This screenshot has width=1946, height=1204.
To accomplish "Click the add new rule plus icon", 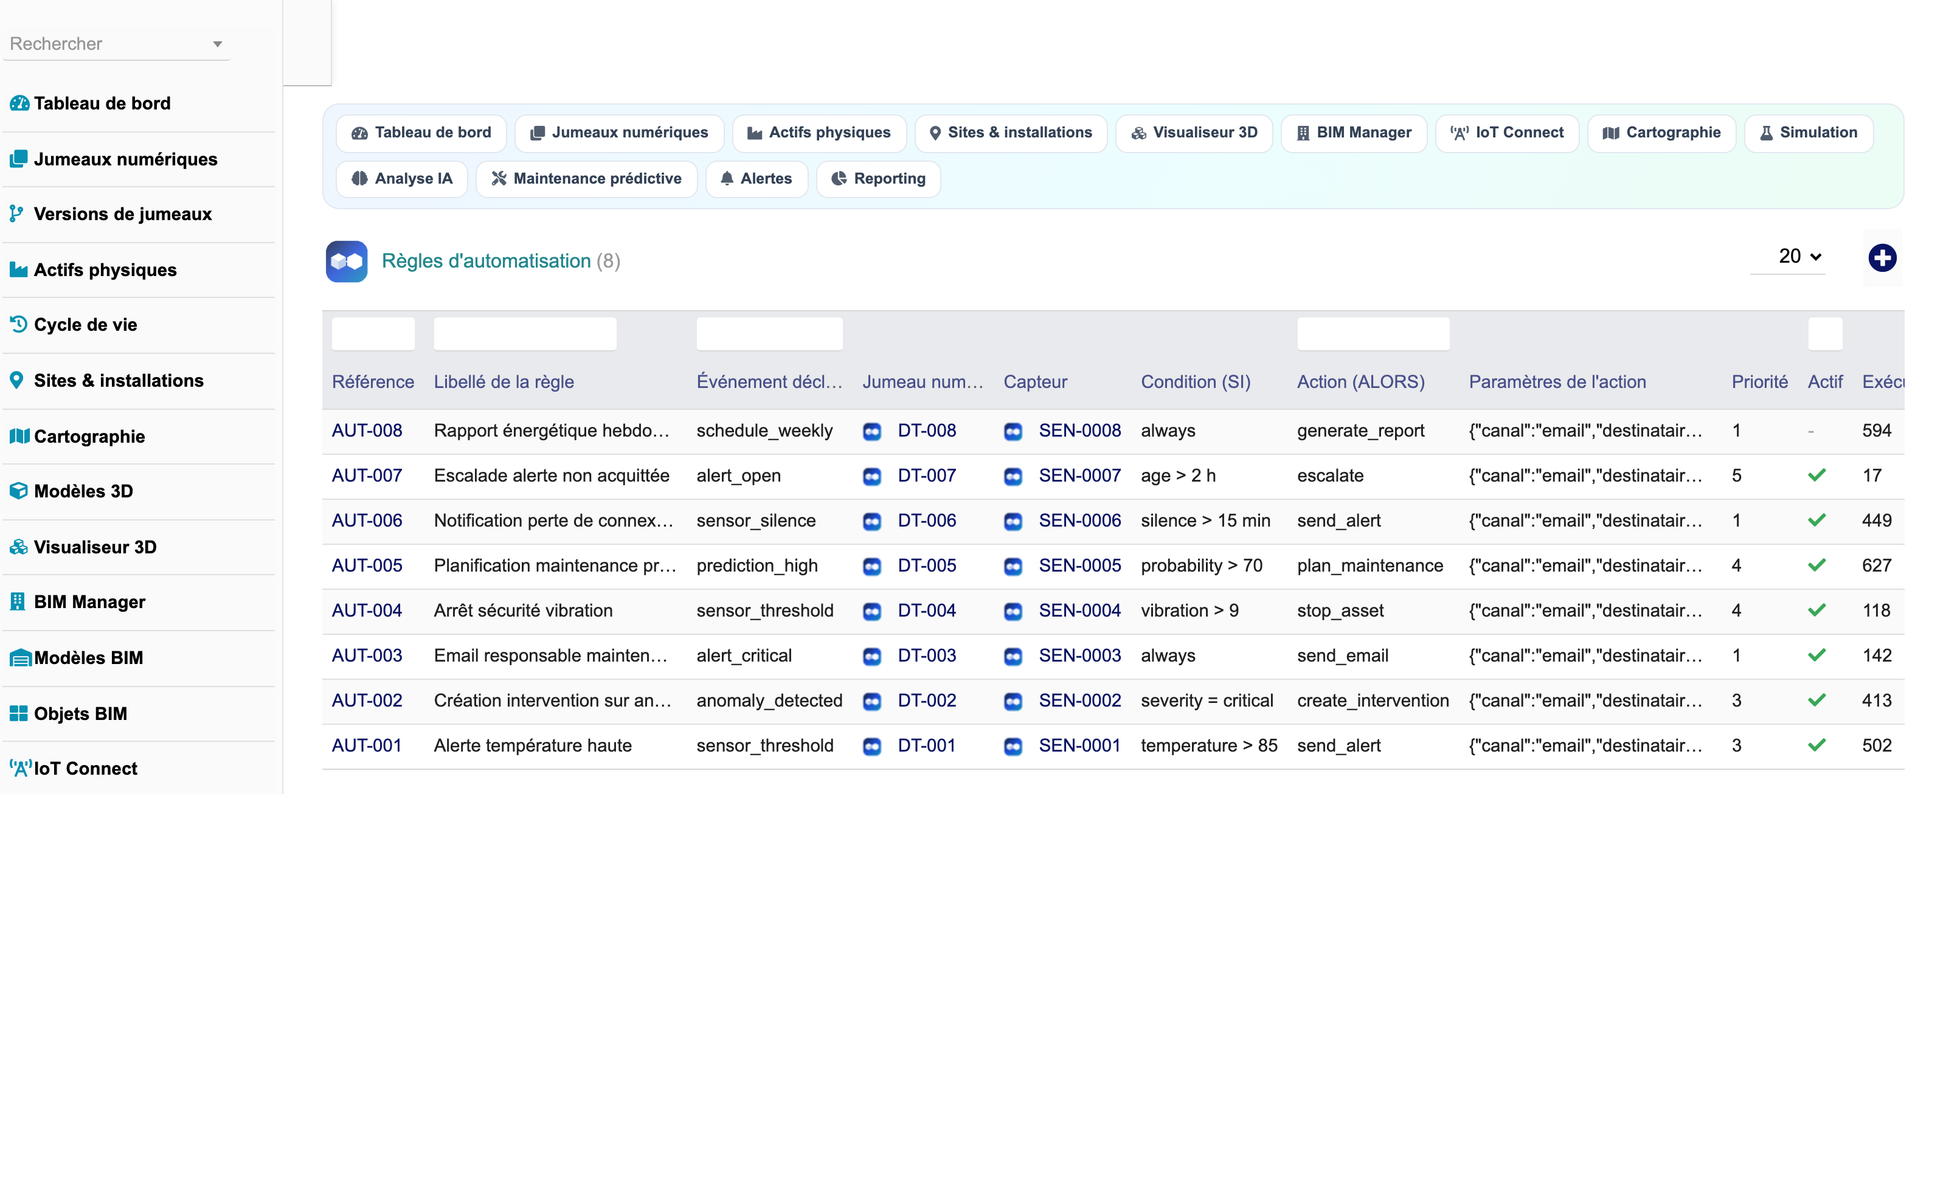I will pos(1882,258).
